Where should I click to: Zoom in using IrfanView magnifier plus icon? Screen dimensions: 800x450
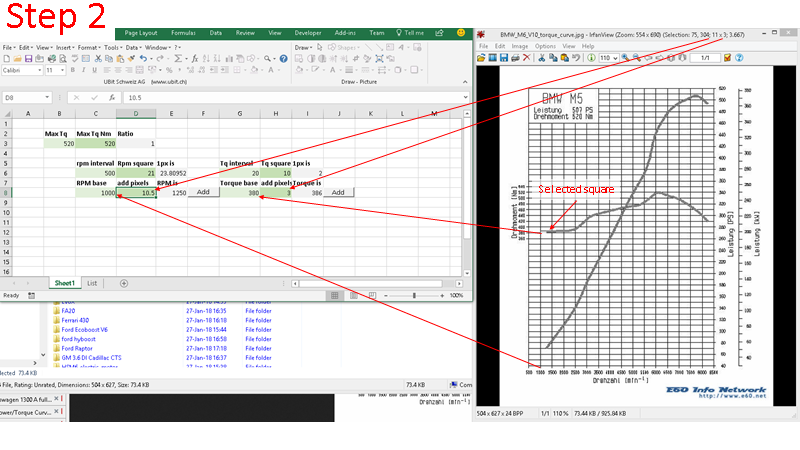[x=625, y=58]
